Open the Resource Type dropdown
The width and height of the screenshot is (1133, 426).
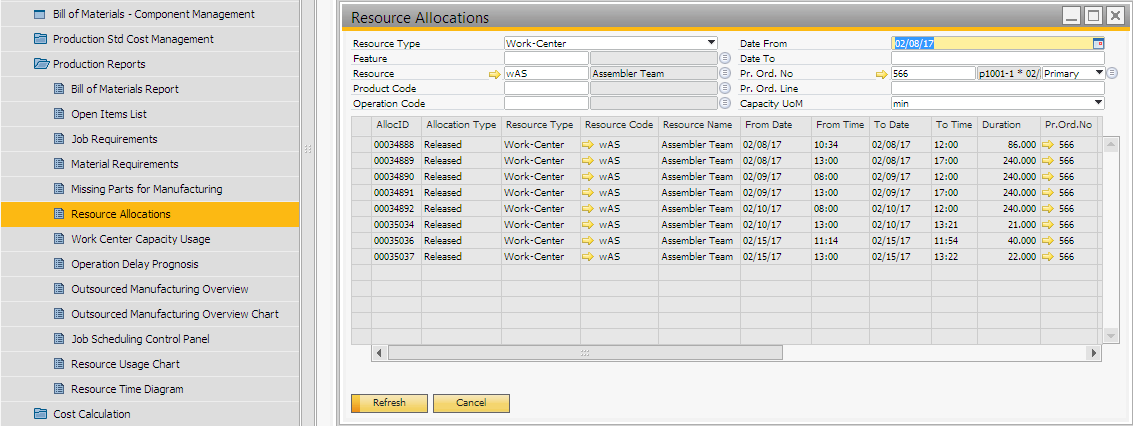pyautogui.click(x=711, y=44)
